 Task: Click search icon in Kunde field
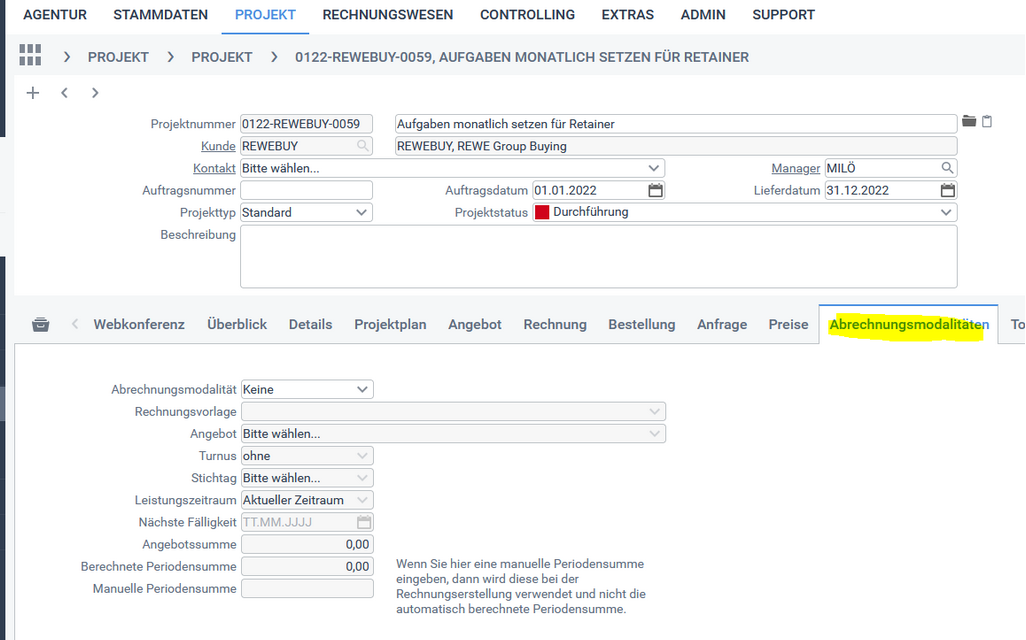[362, 146]
